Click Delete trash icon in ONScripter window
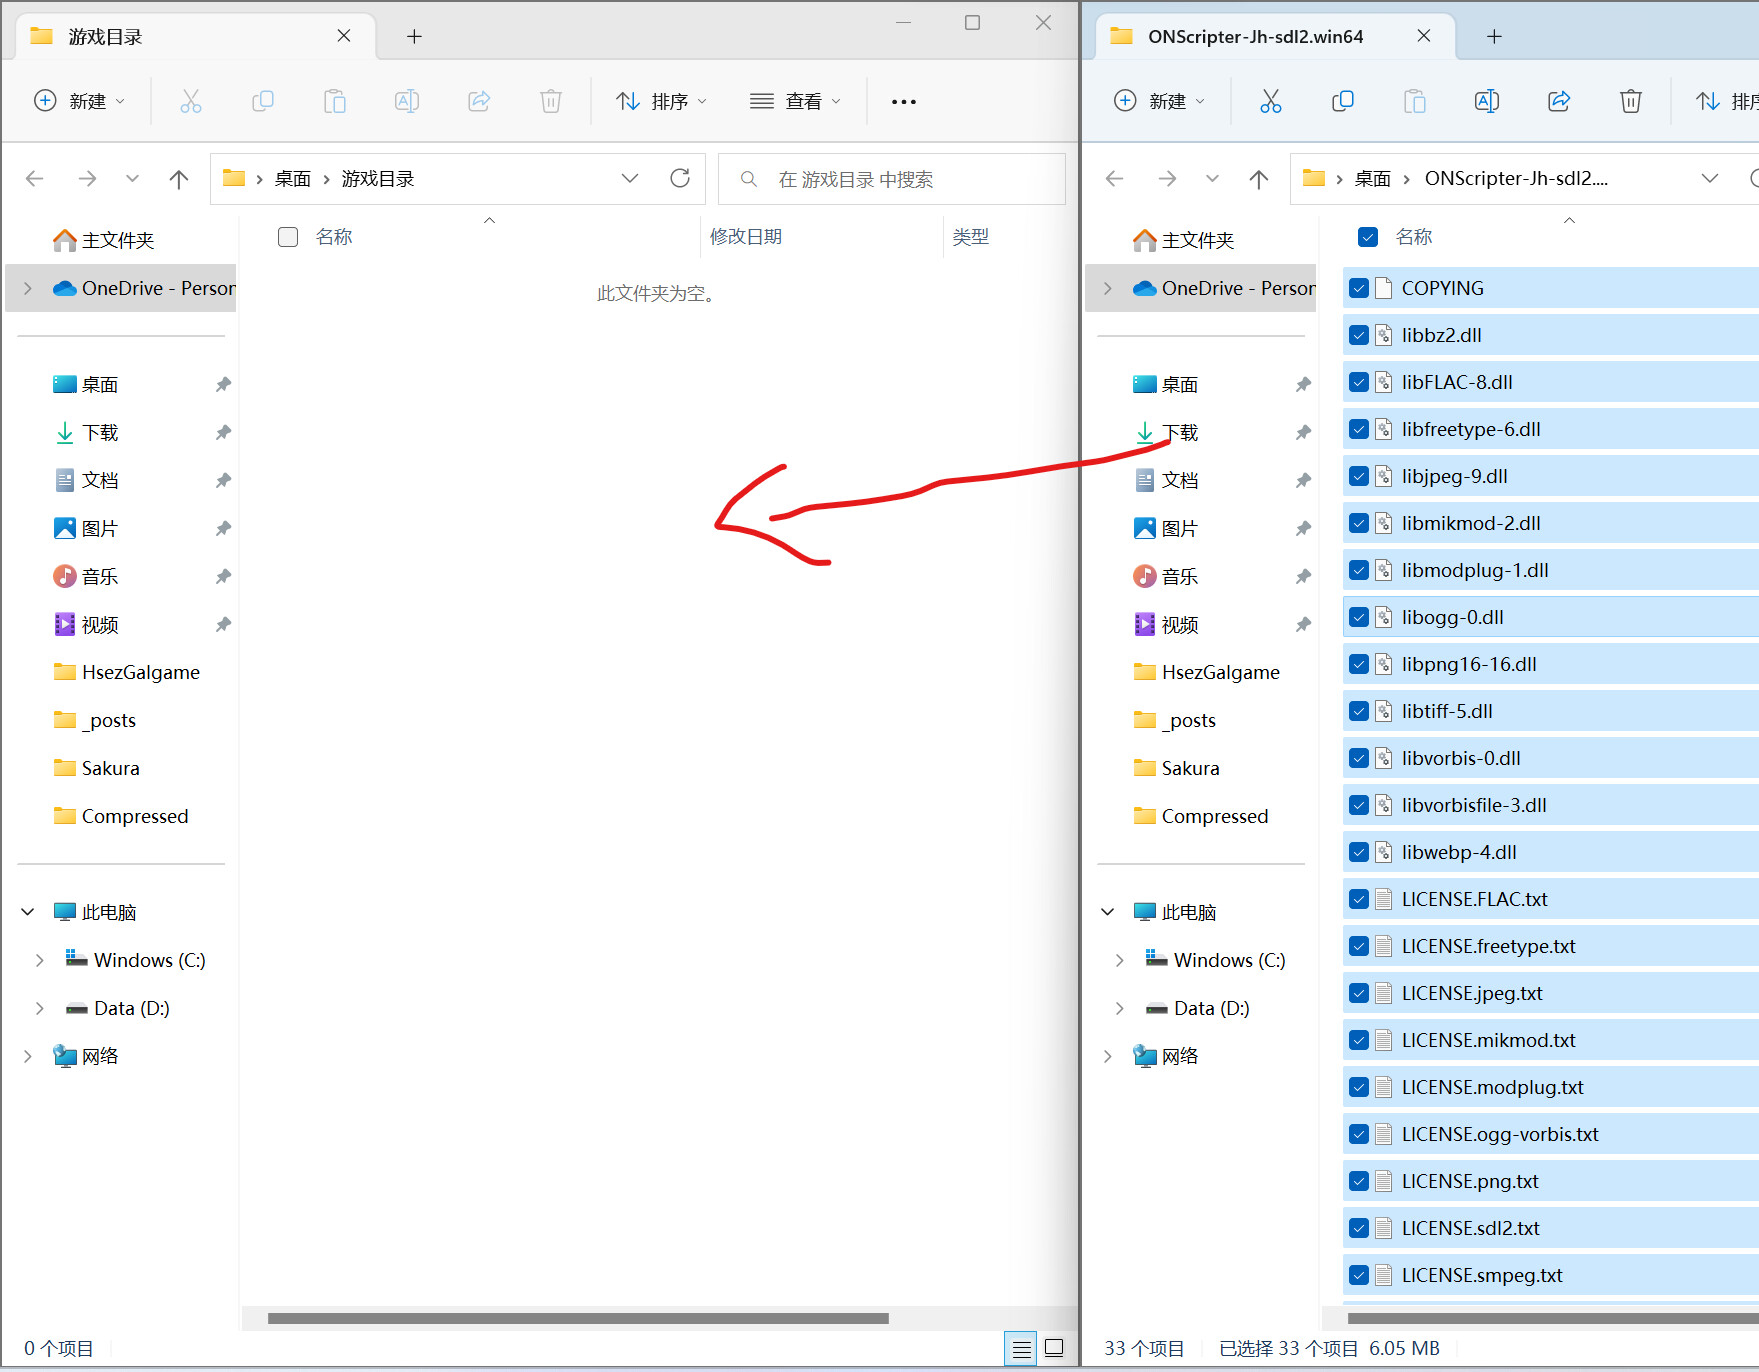This screenshot has height=1372, width=1759. [1630, 101]
